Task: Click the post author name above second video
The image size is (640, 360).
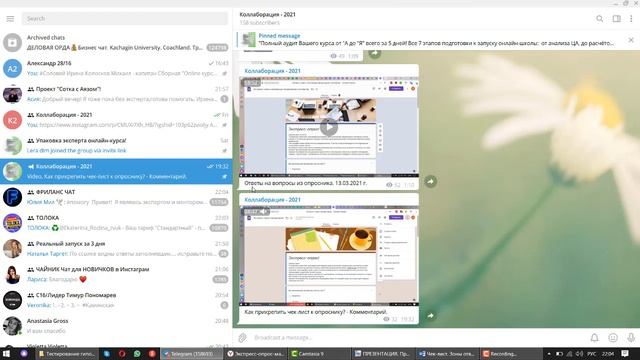Action: click(272, 200)
